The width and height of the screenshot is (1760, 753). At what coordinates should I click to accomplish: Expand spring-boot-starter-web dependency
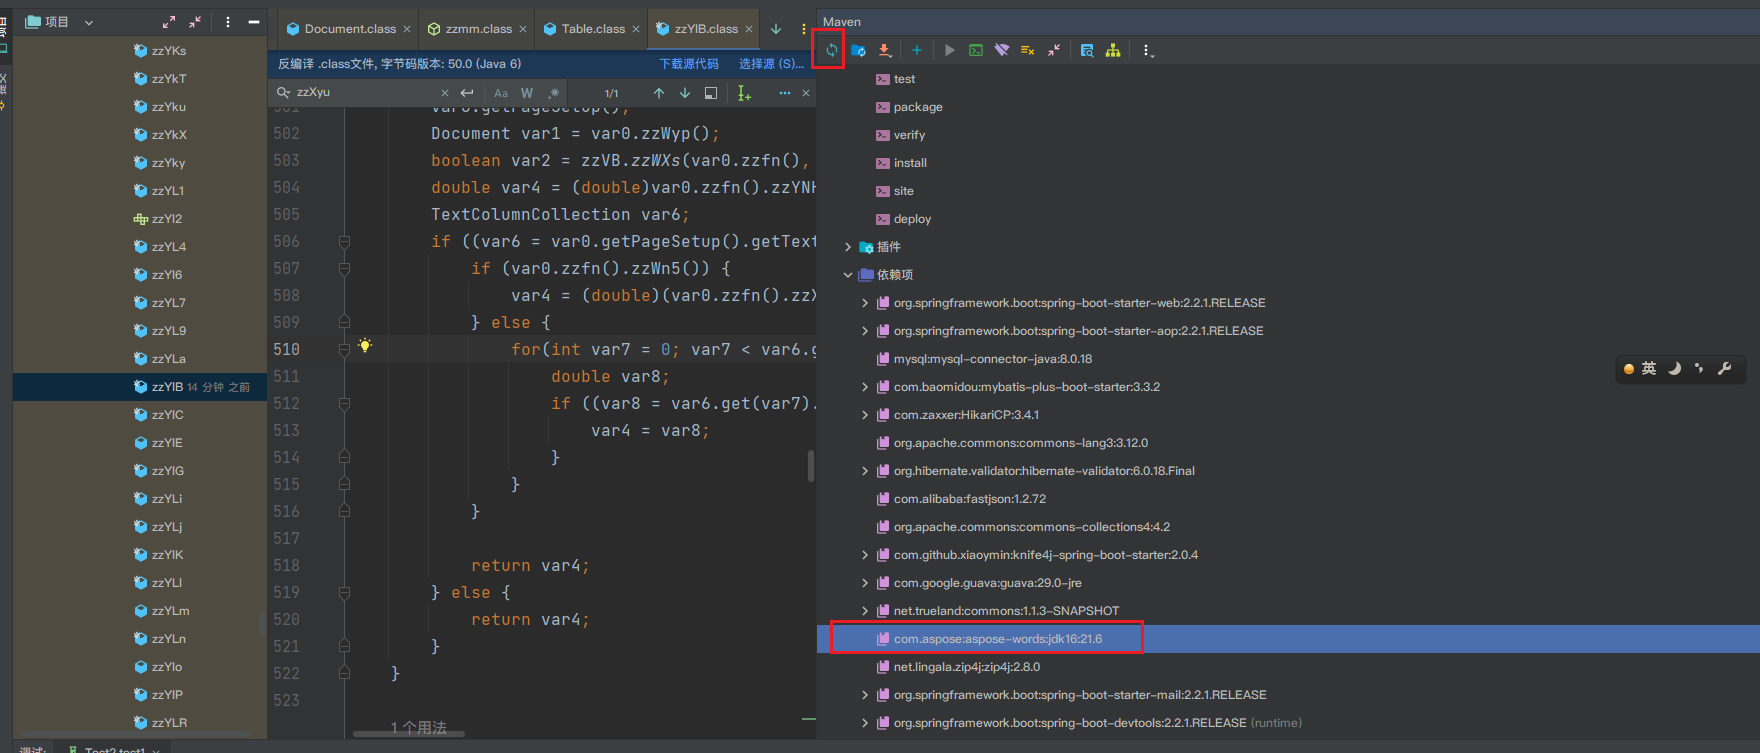[865, 303]
